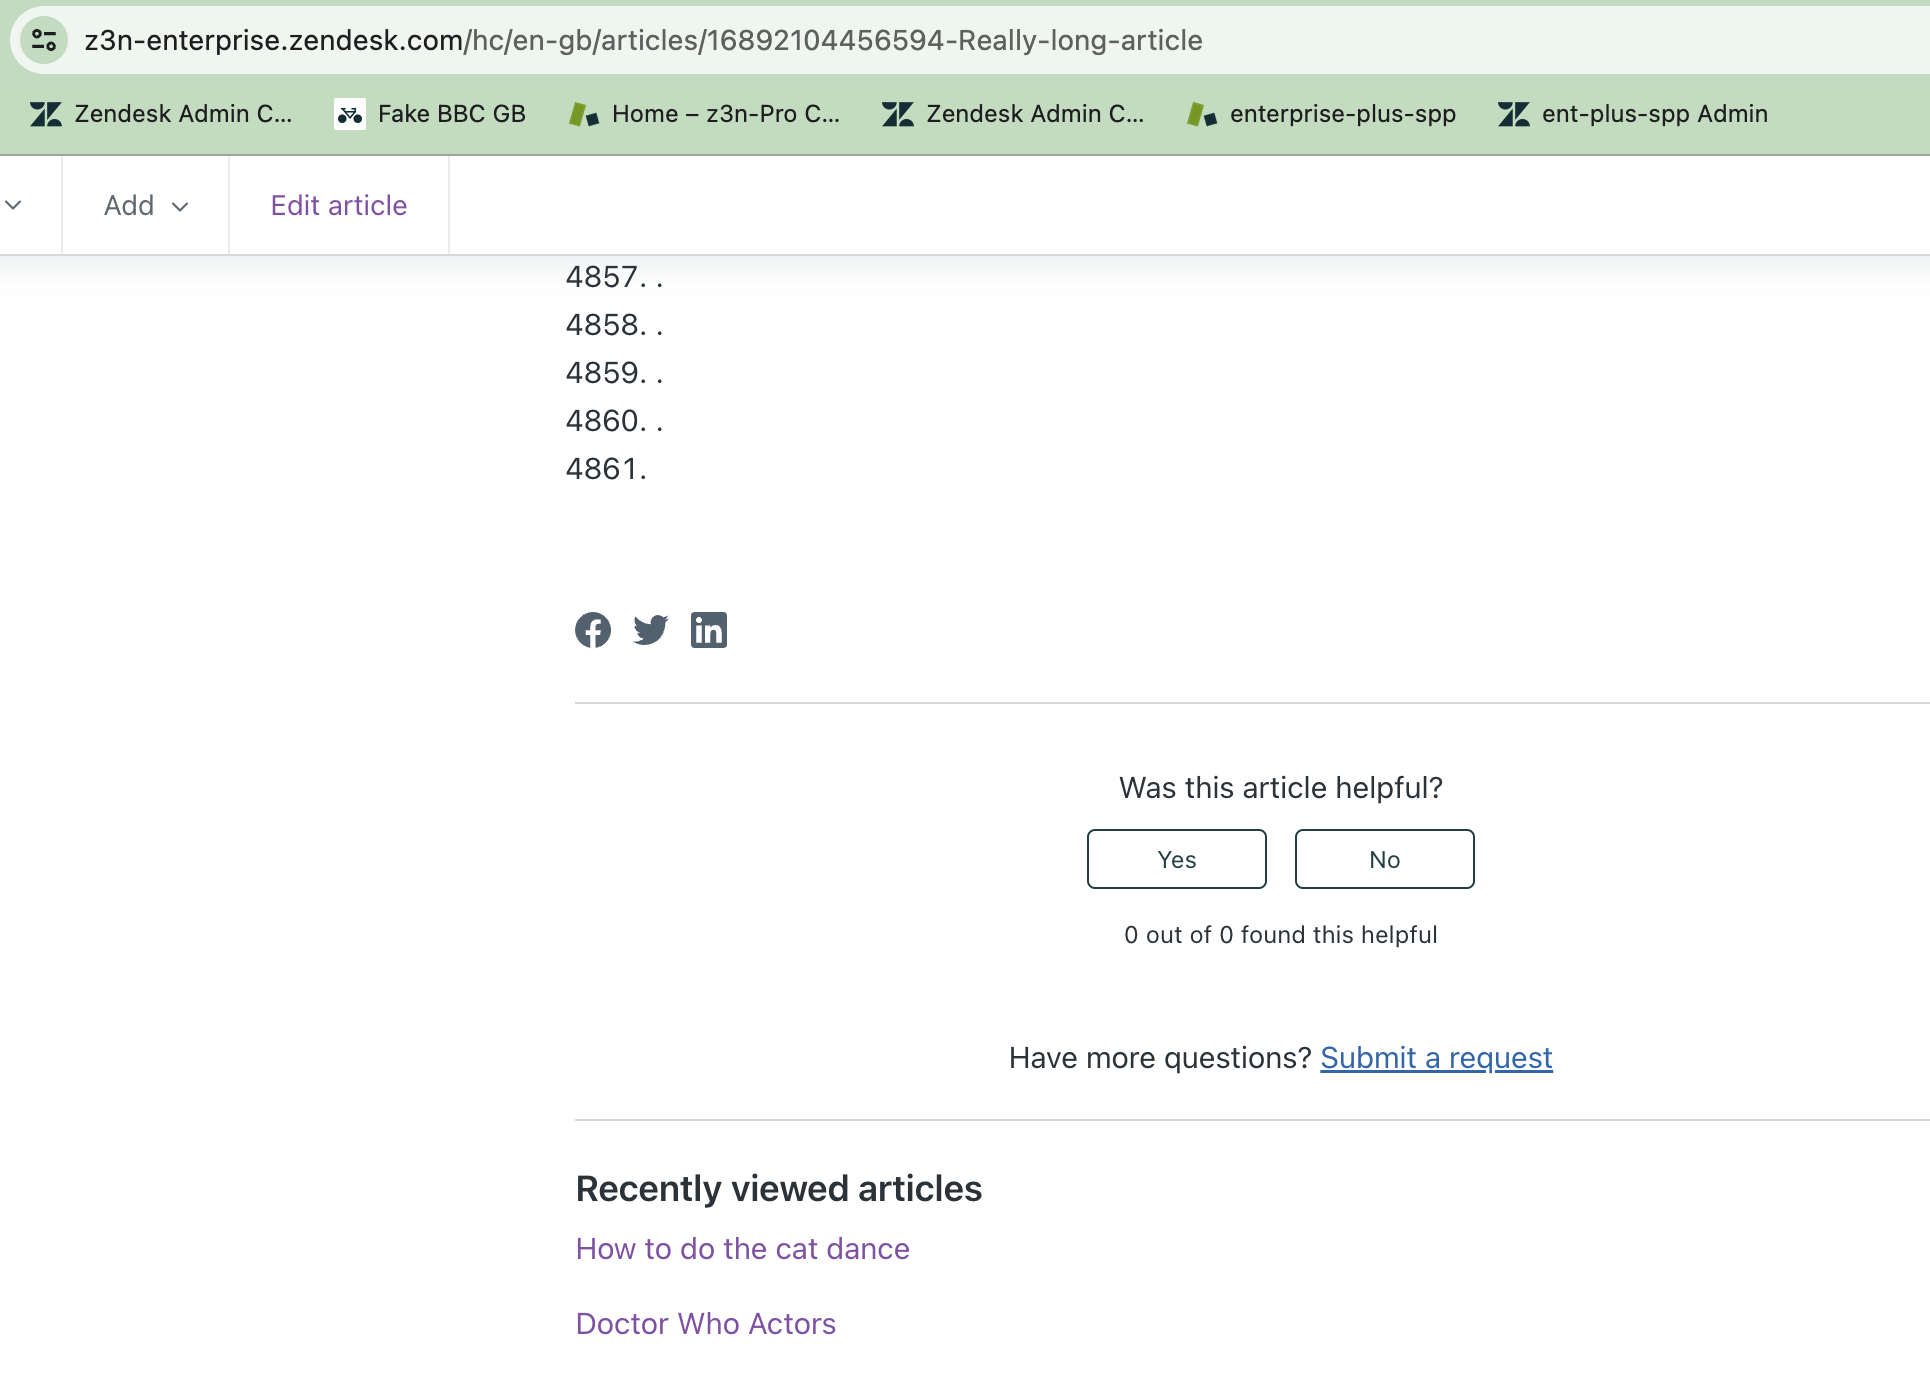1930x1384 pixels.
Task: Mark the article helpful with Yes
Action: tap(1175, 858)
